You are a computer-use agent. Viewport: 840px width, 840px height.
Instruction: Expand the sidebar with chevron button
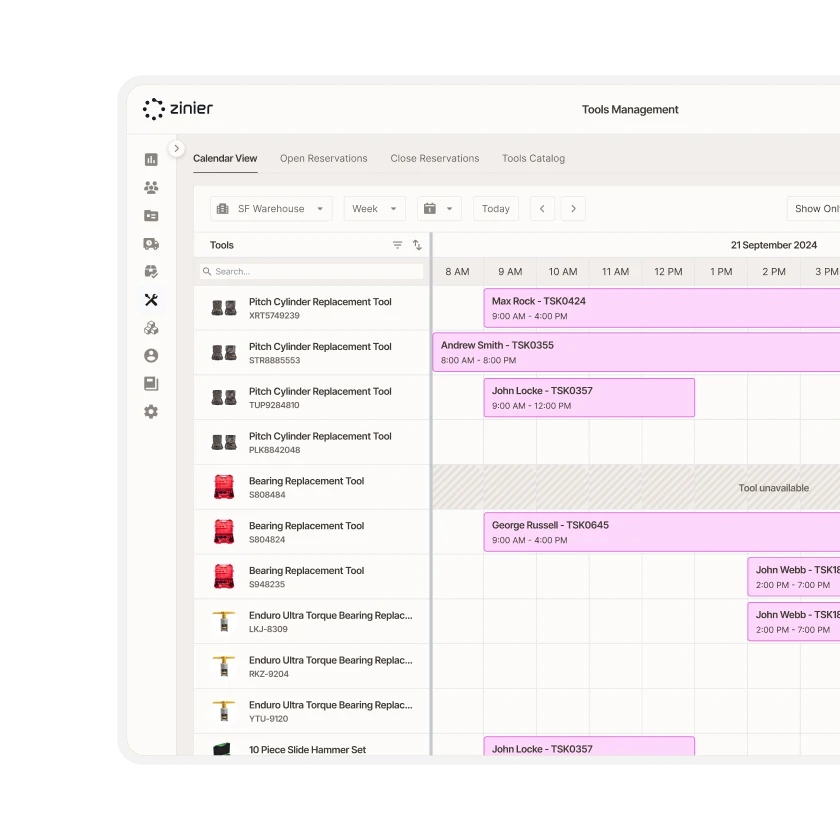pyautogui.click(x=176, y=148)
